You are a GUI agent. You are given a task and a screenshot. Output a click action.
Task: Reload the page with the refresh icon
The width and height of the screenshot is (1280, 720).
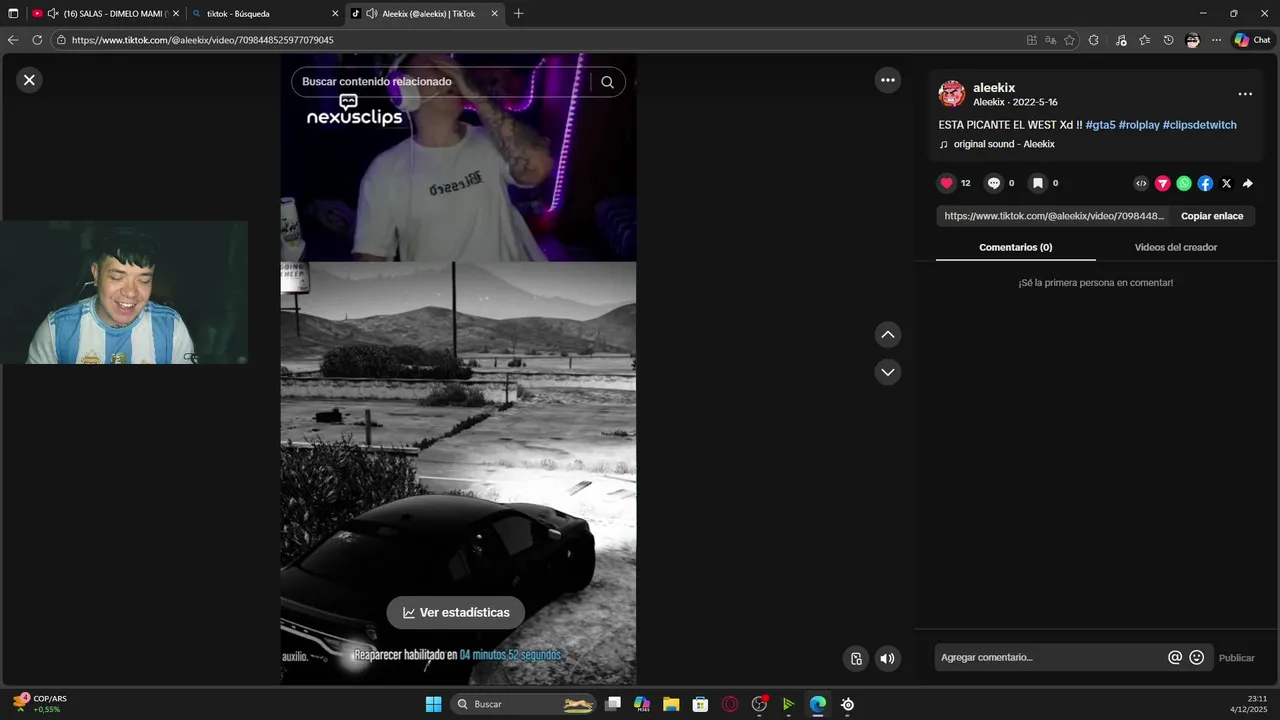click(x=37, y=40)
